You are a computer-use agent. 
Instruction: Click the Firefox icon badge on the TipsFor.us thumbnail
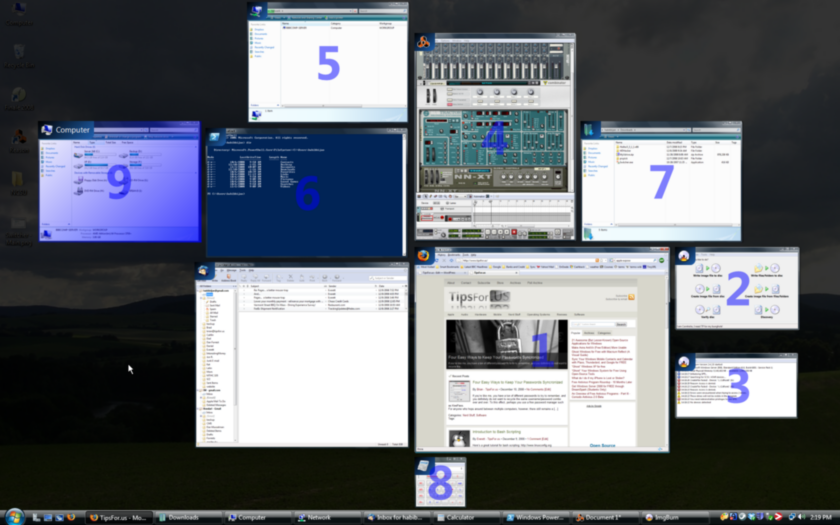pos(423,256)
